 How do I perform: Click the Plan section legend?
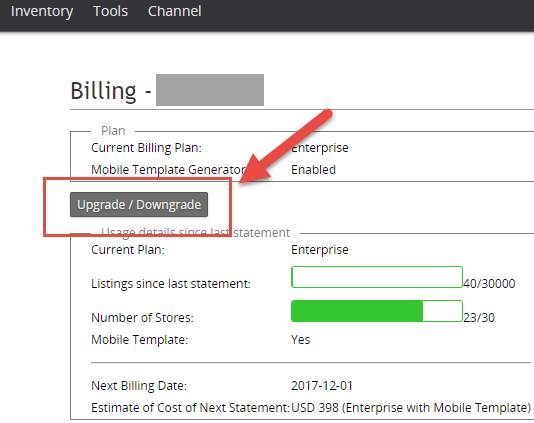pos(113,131)
